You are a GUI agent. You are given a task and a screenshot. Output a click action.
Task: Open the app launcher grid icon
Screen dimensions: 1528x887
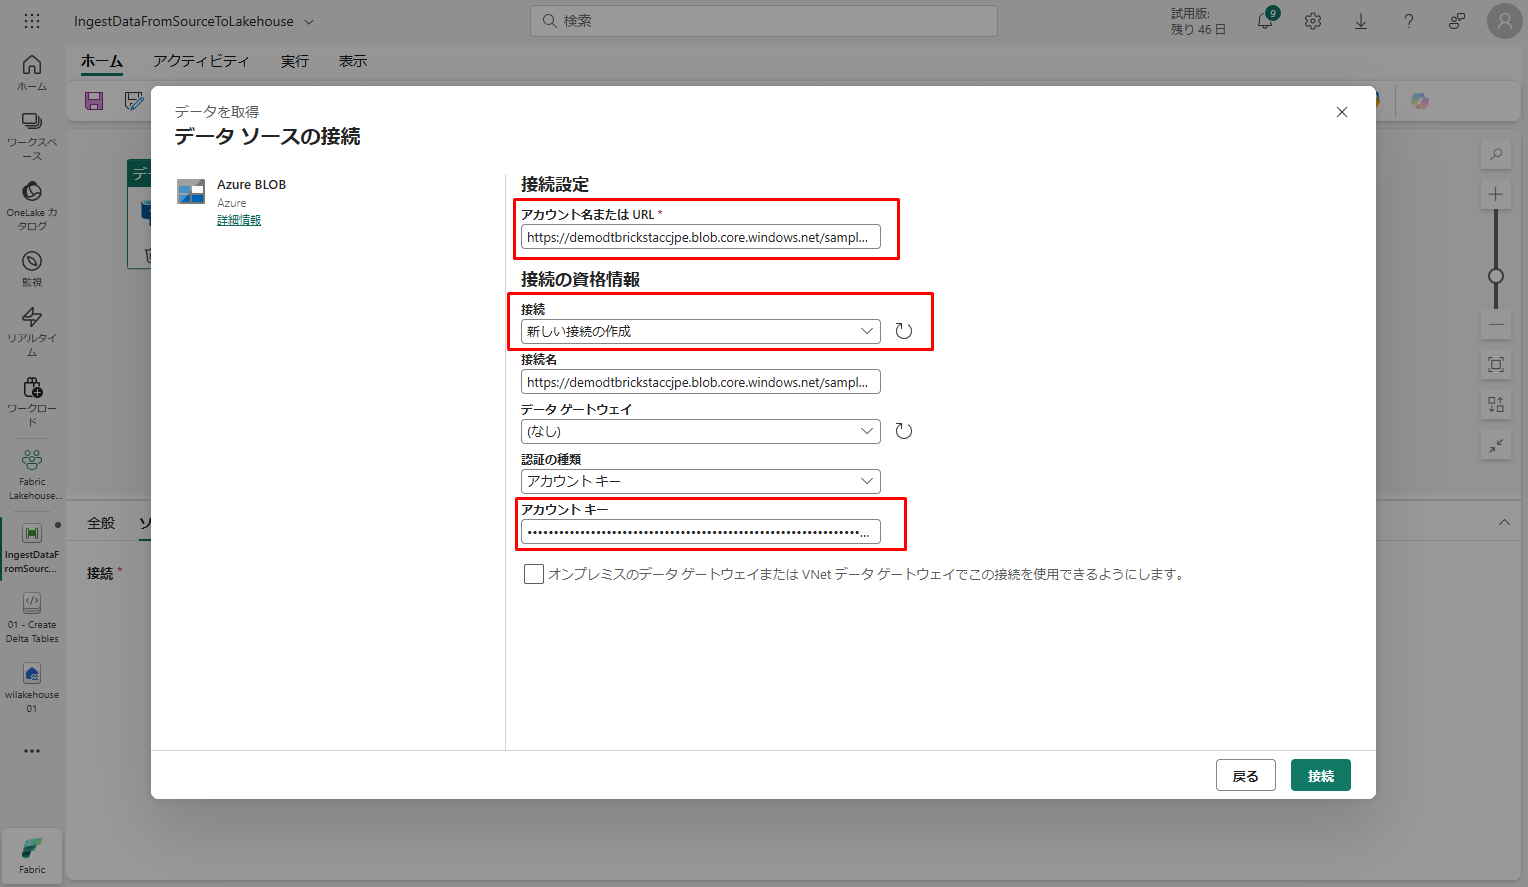pyautogui.click(x=32, y=21)
